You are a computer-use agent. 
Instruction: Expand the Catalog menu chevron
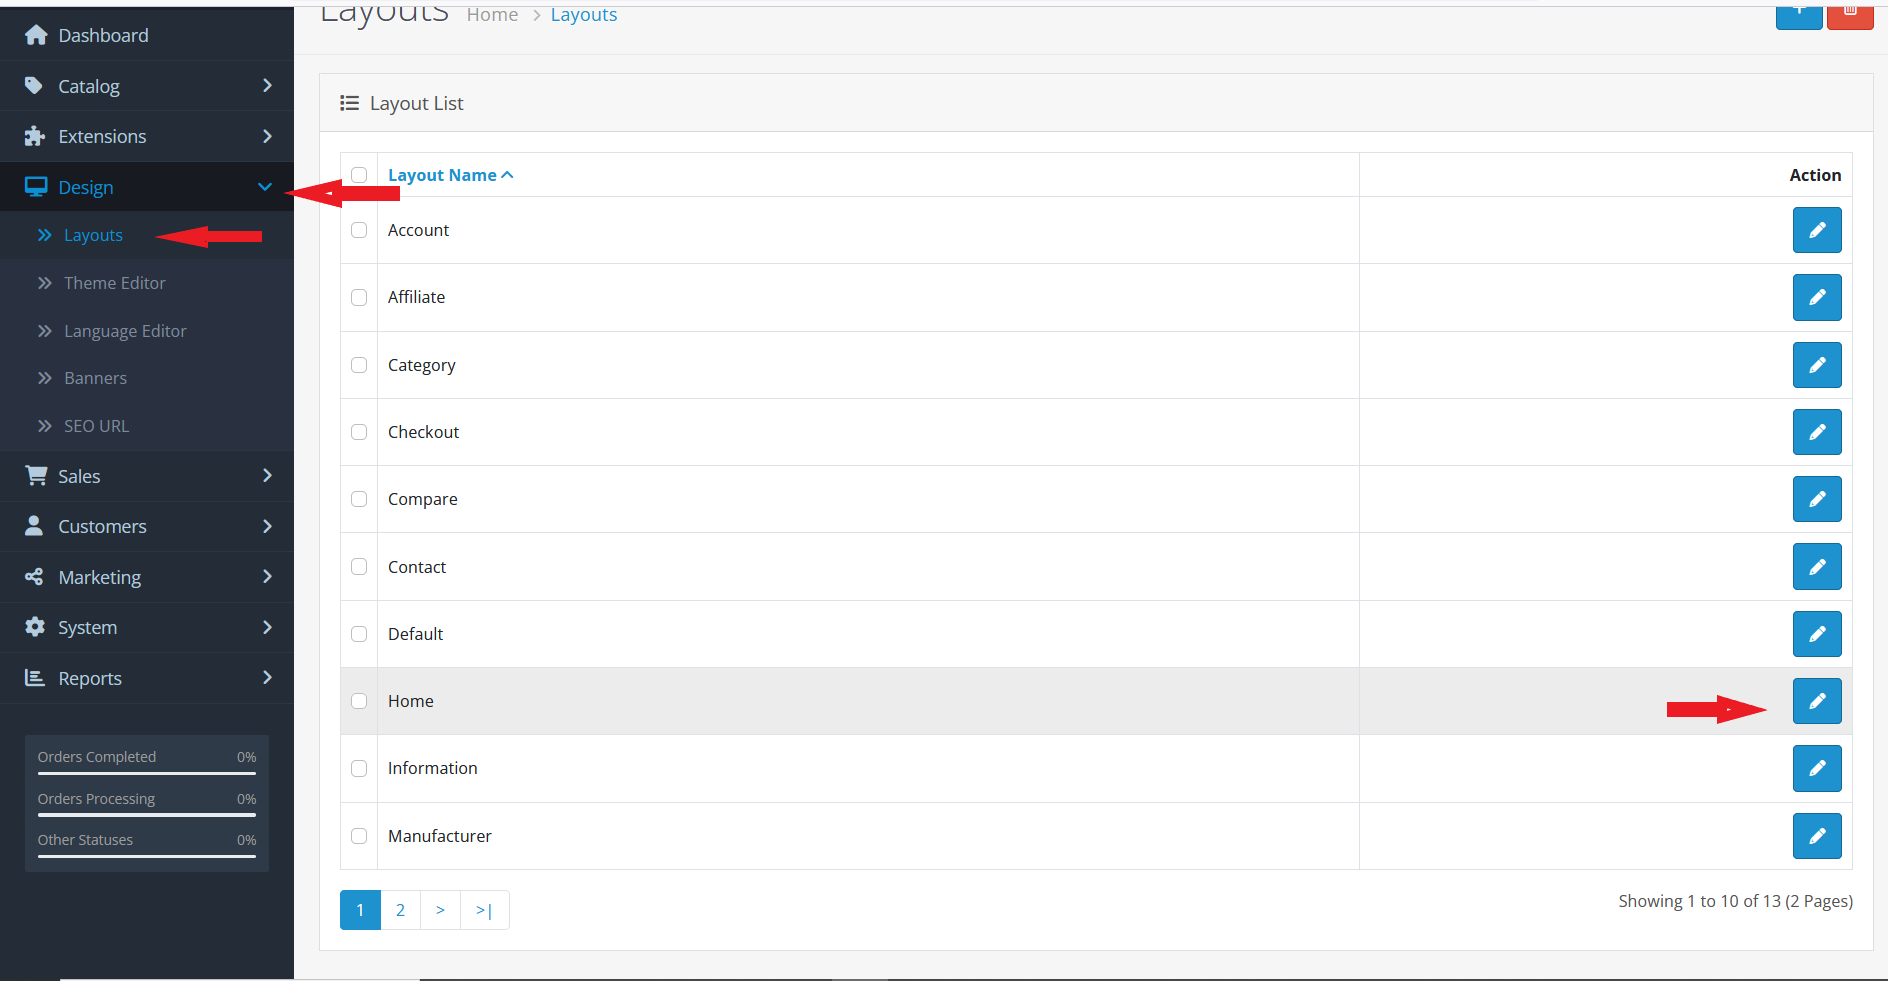pos(267,86)
